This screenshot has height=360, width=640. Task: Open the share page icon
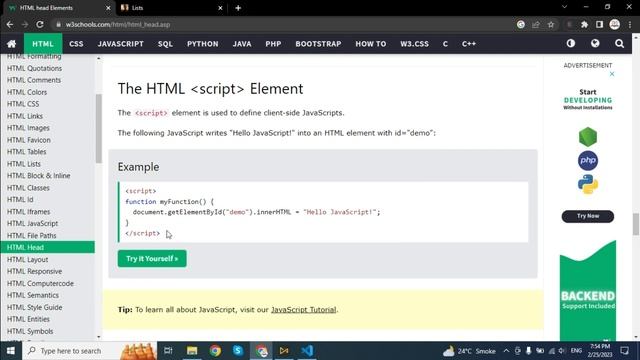tap(536, 24)
